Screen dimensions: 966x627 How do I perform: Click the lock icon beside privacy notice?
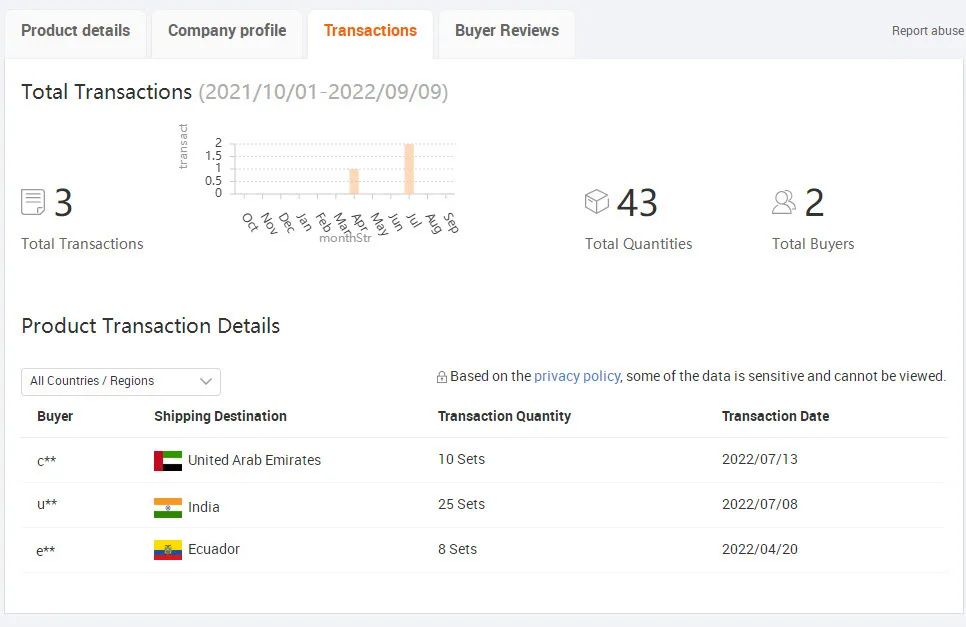[x=441, y=377]
